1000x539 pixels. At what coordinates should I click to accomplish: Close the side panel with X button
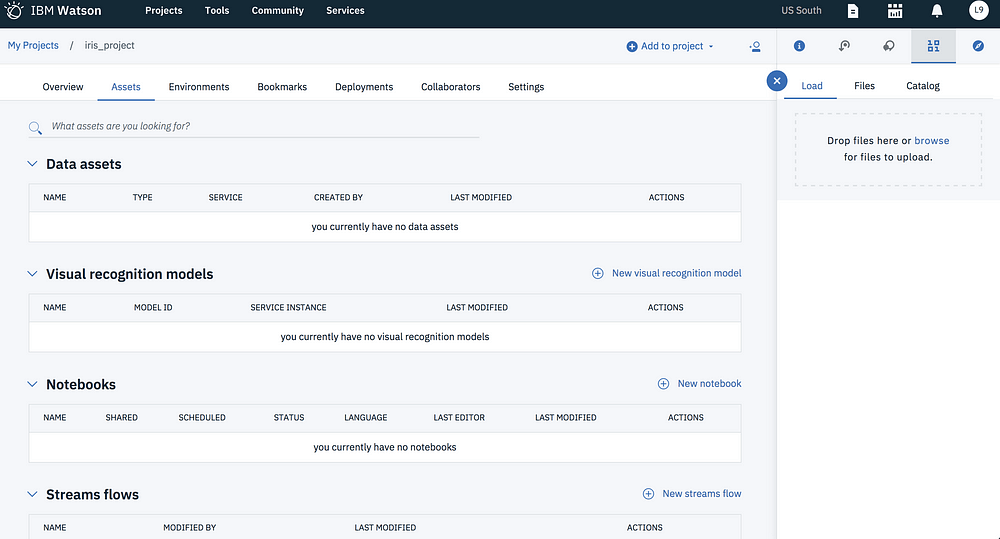pos(777,81)
